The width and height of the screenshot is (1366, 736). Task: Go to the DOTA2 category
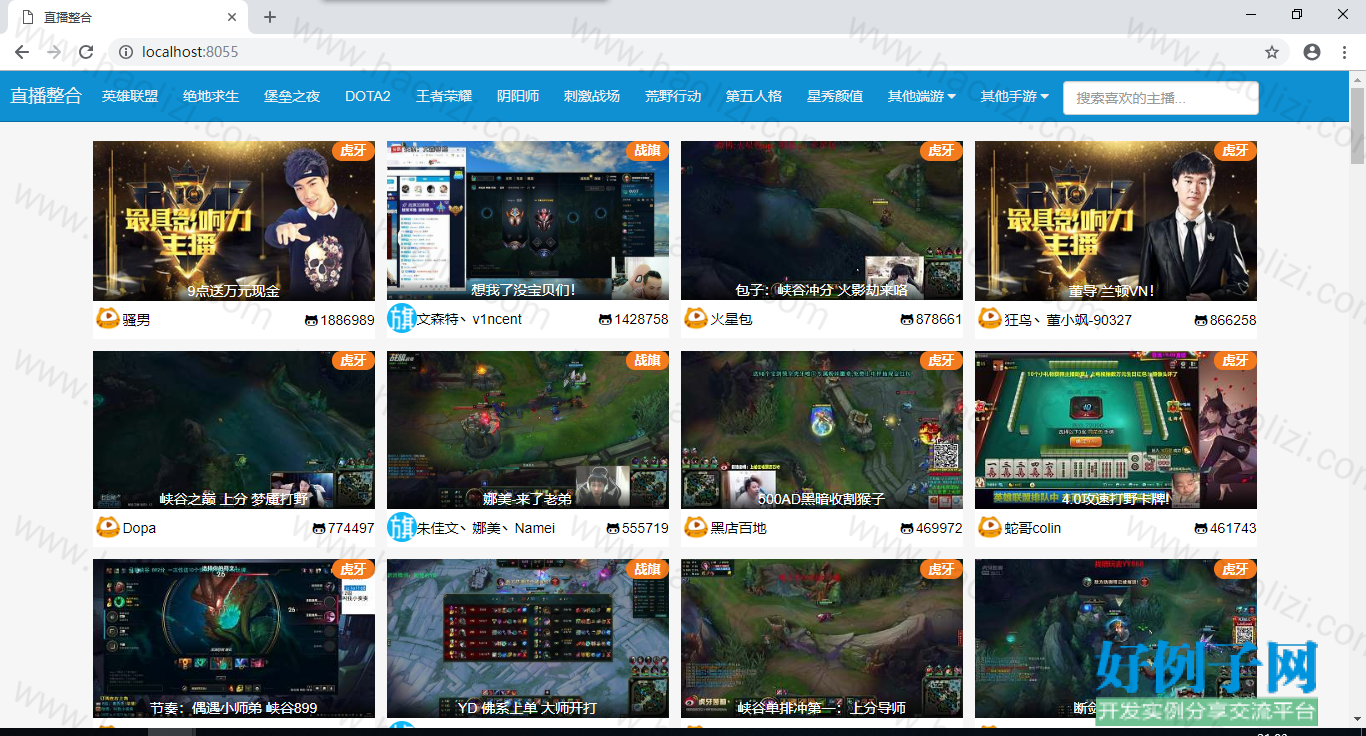[x=368, y=96]
